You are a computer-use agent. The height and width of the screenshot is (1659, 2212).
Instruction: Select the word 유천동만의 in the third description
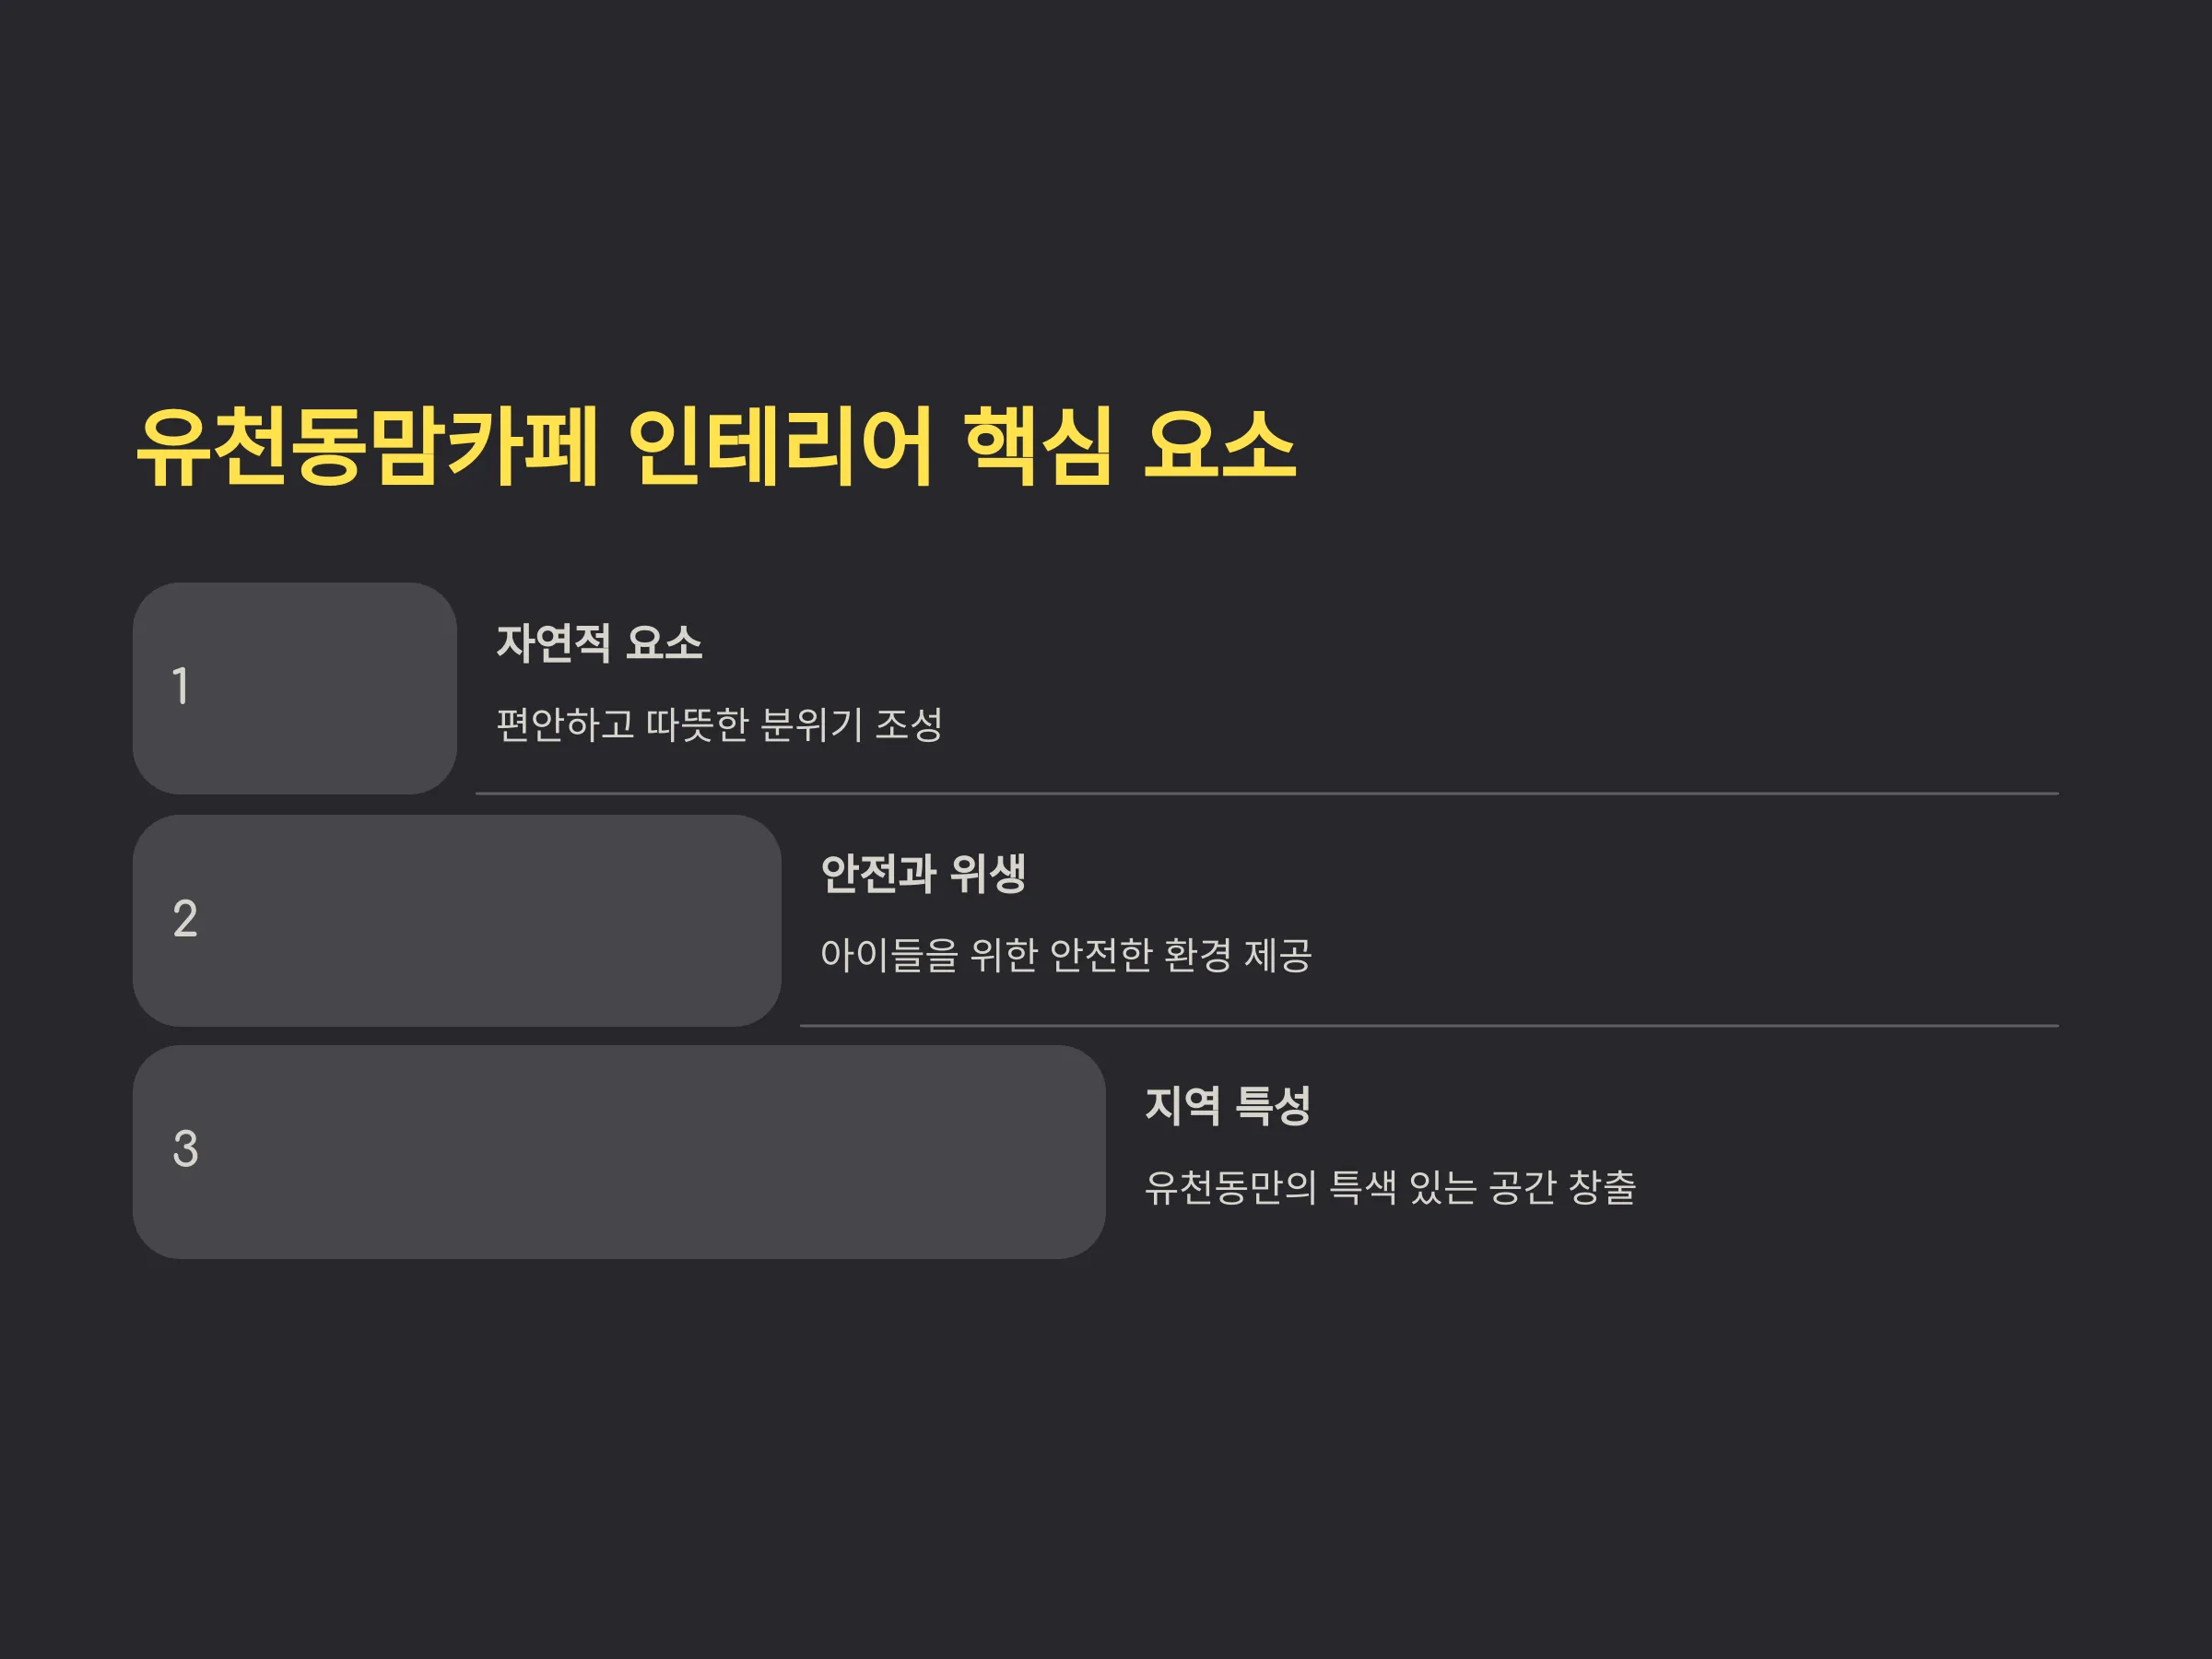click(1230, 1188)
